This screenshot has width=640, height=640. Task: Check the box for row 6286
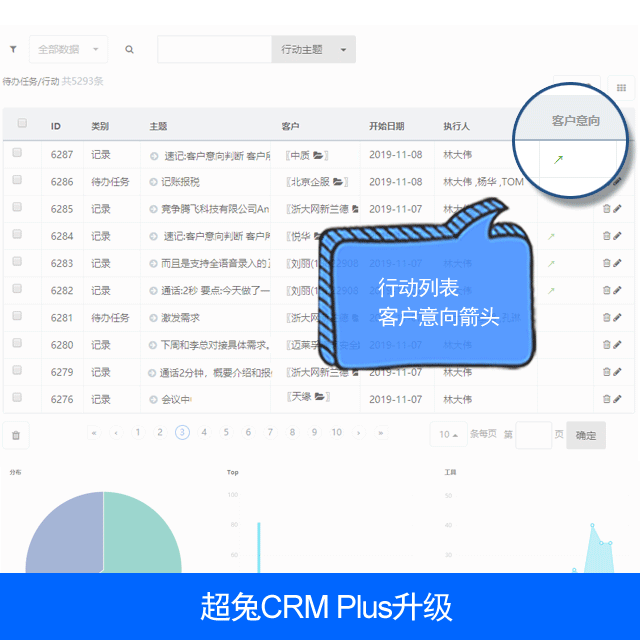[17, 180]
